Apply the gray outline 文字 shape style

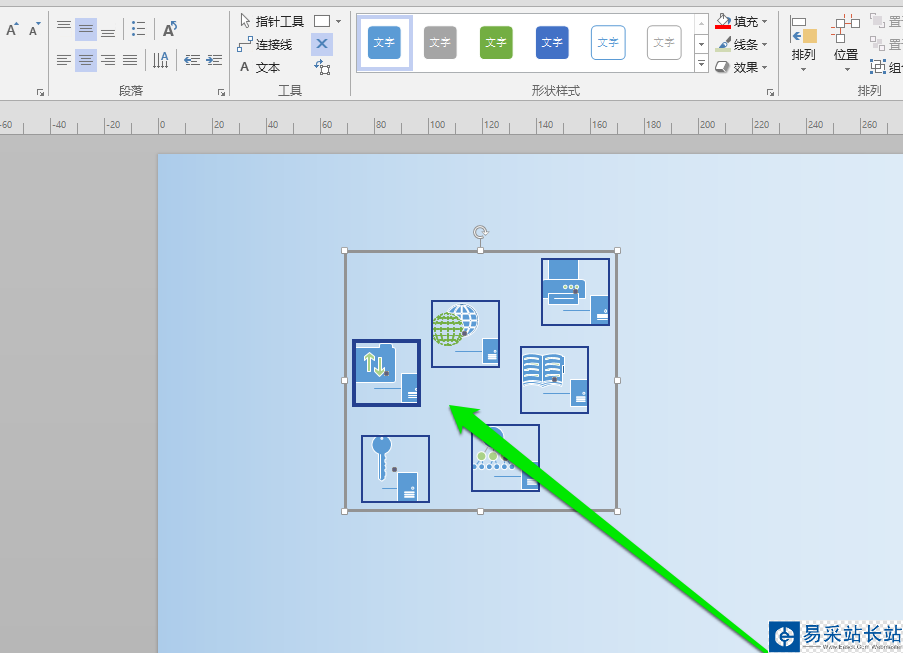pos(664,43)
